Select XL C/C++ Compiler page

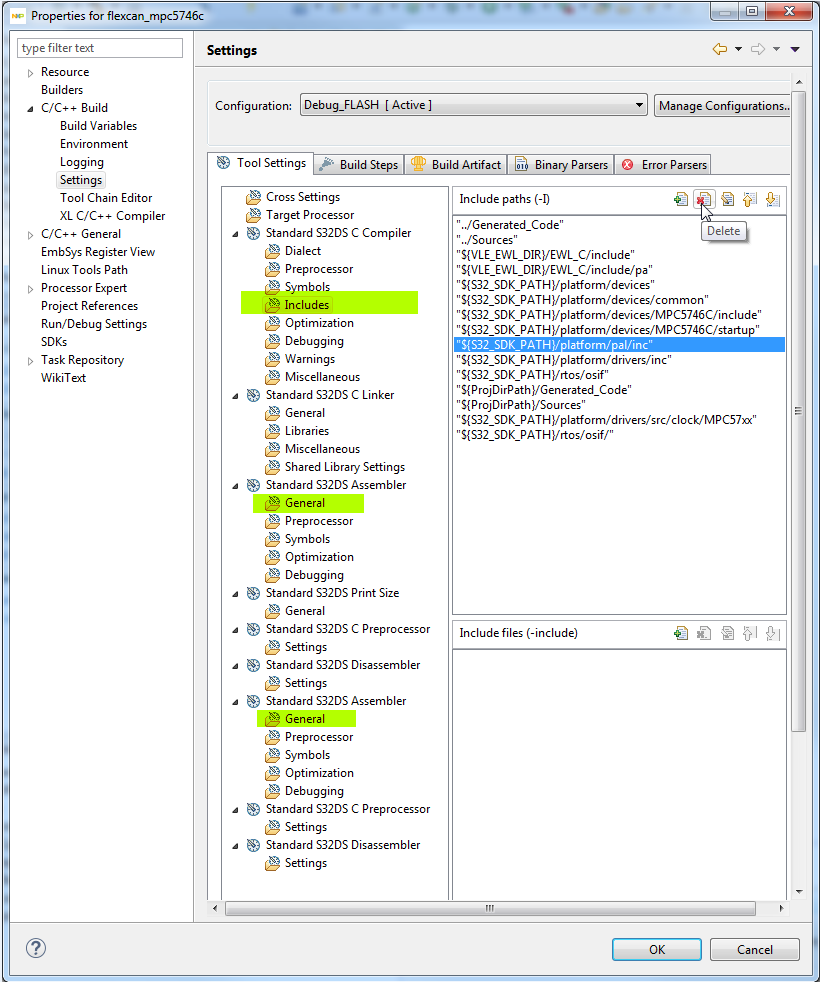click(112, 216)
